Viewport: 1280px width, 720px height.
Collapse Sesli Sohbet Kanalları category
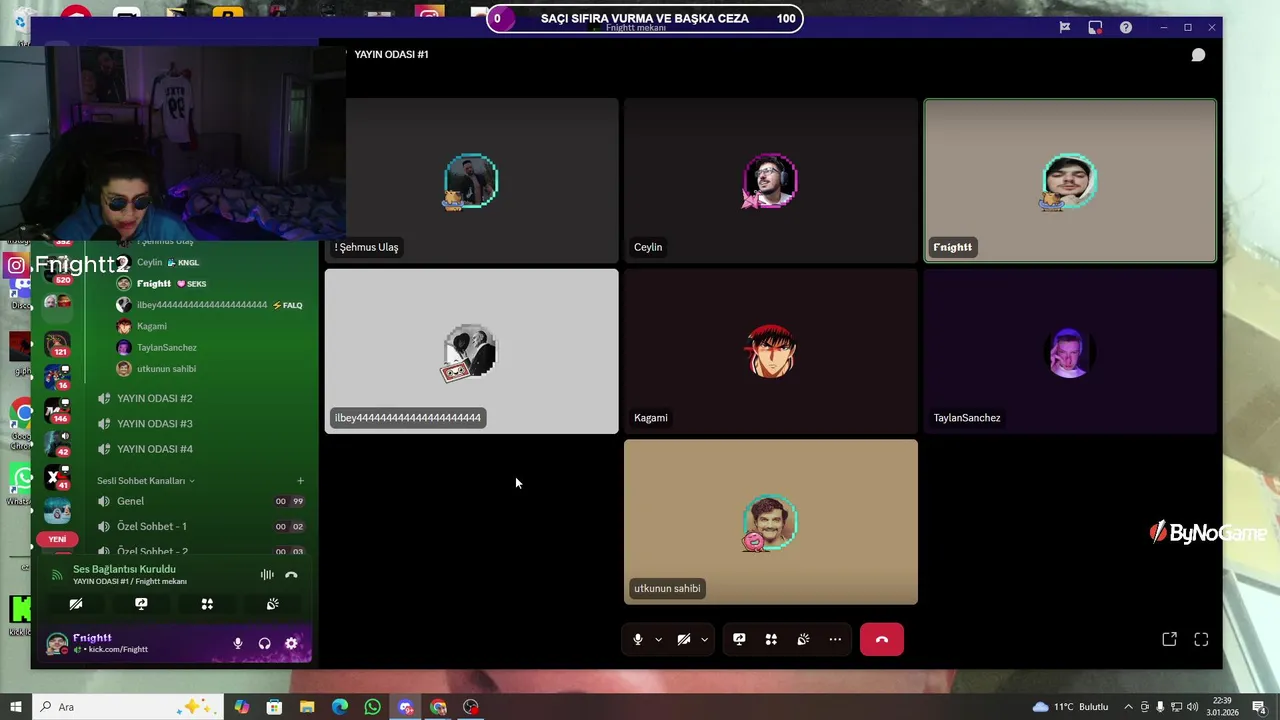[x=146, y=481]
